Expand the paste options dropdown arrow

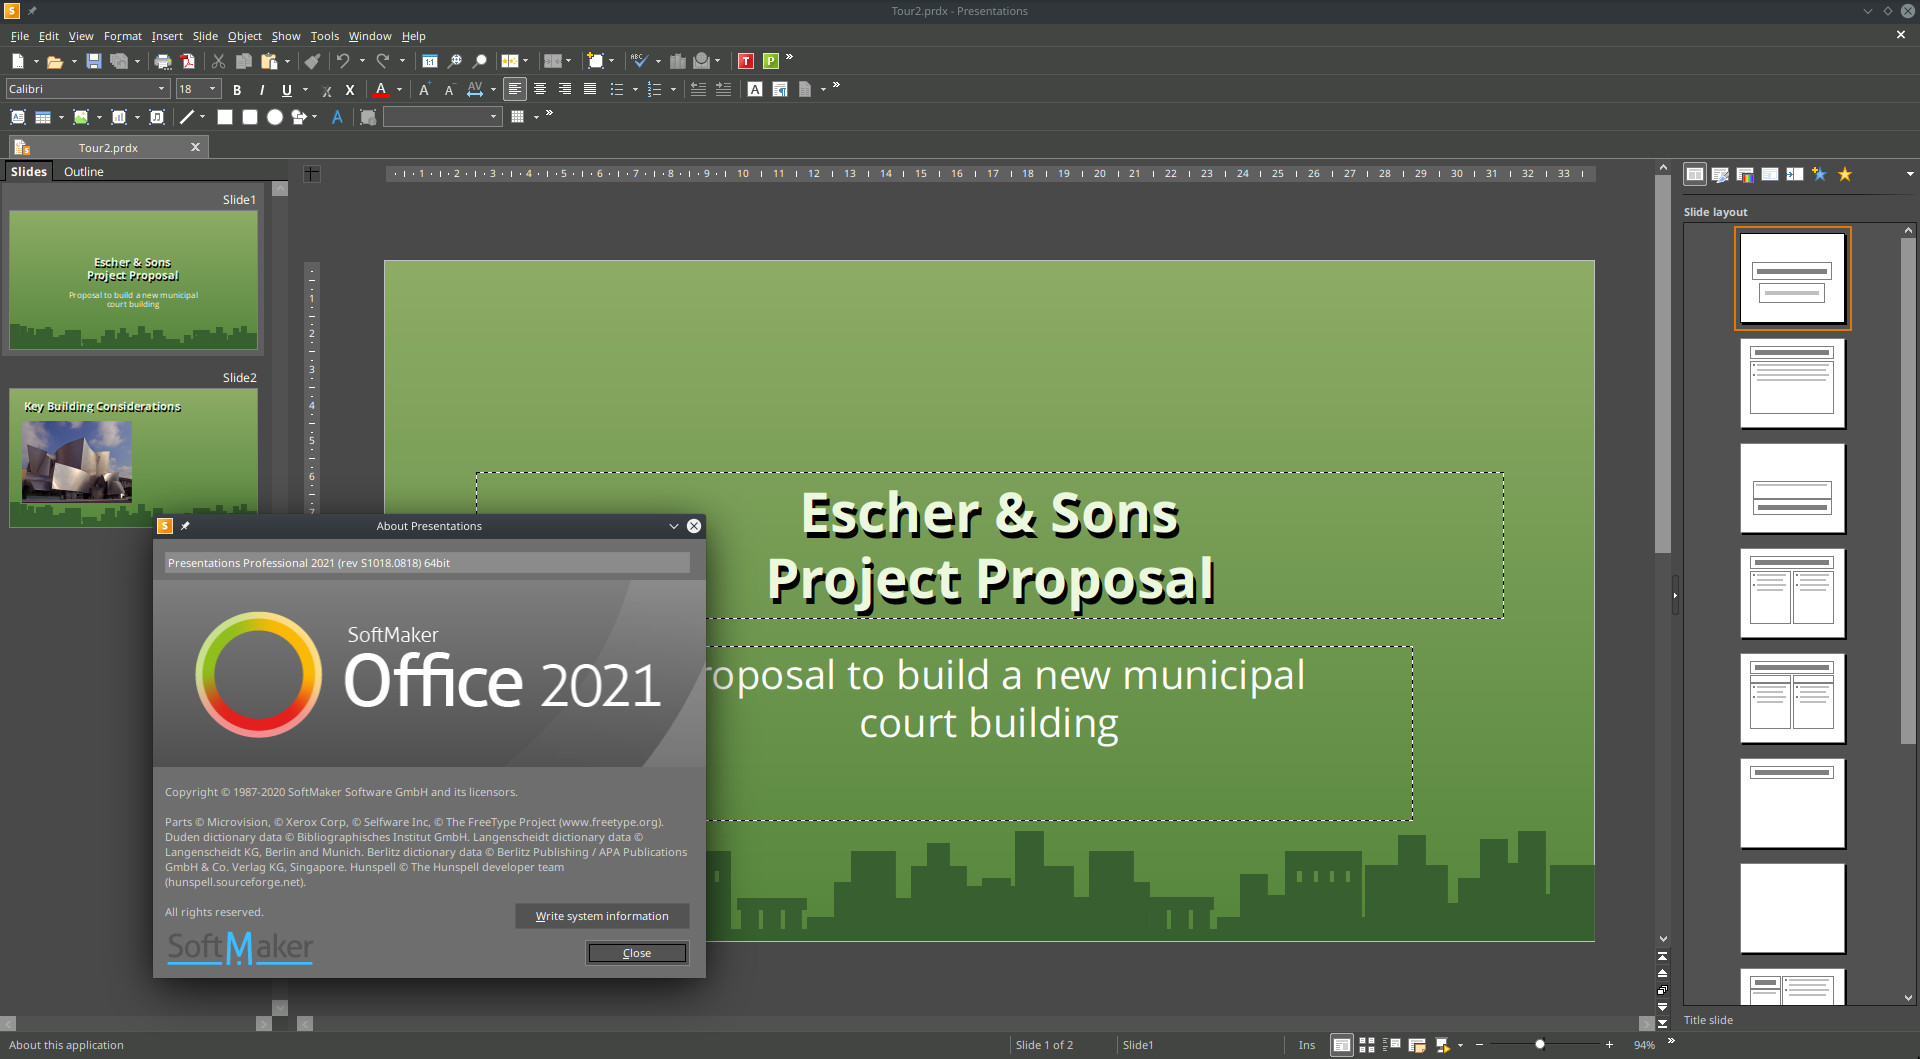click(287, 61)
